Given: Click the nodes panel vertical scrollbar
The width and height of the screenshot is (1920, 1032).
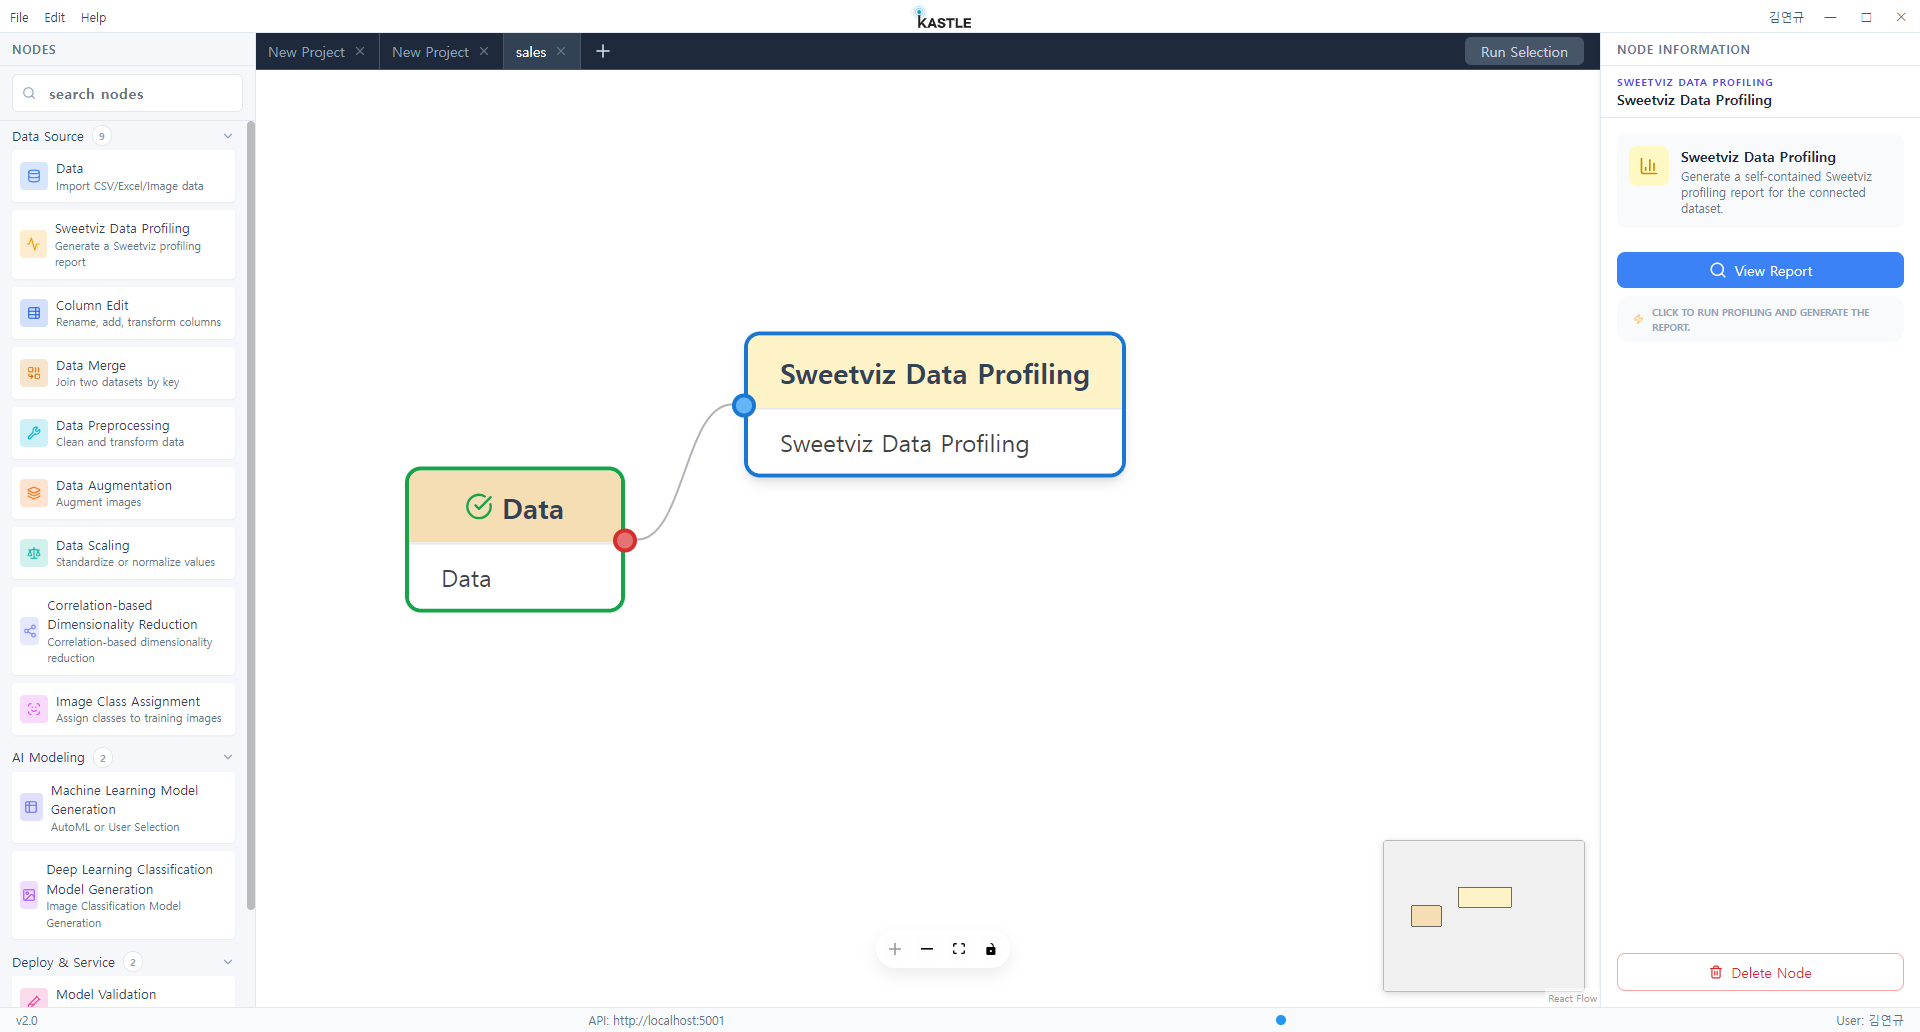Looking at the screenshot, I should (x=250, y=515).
